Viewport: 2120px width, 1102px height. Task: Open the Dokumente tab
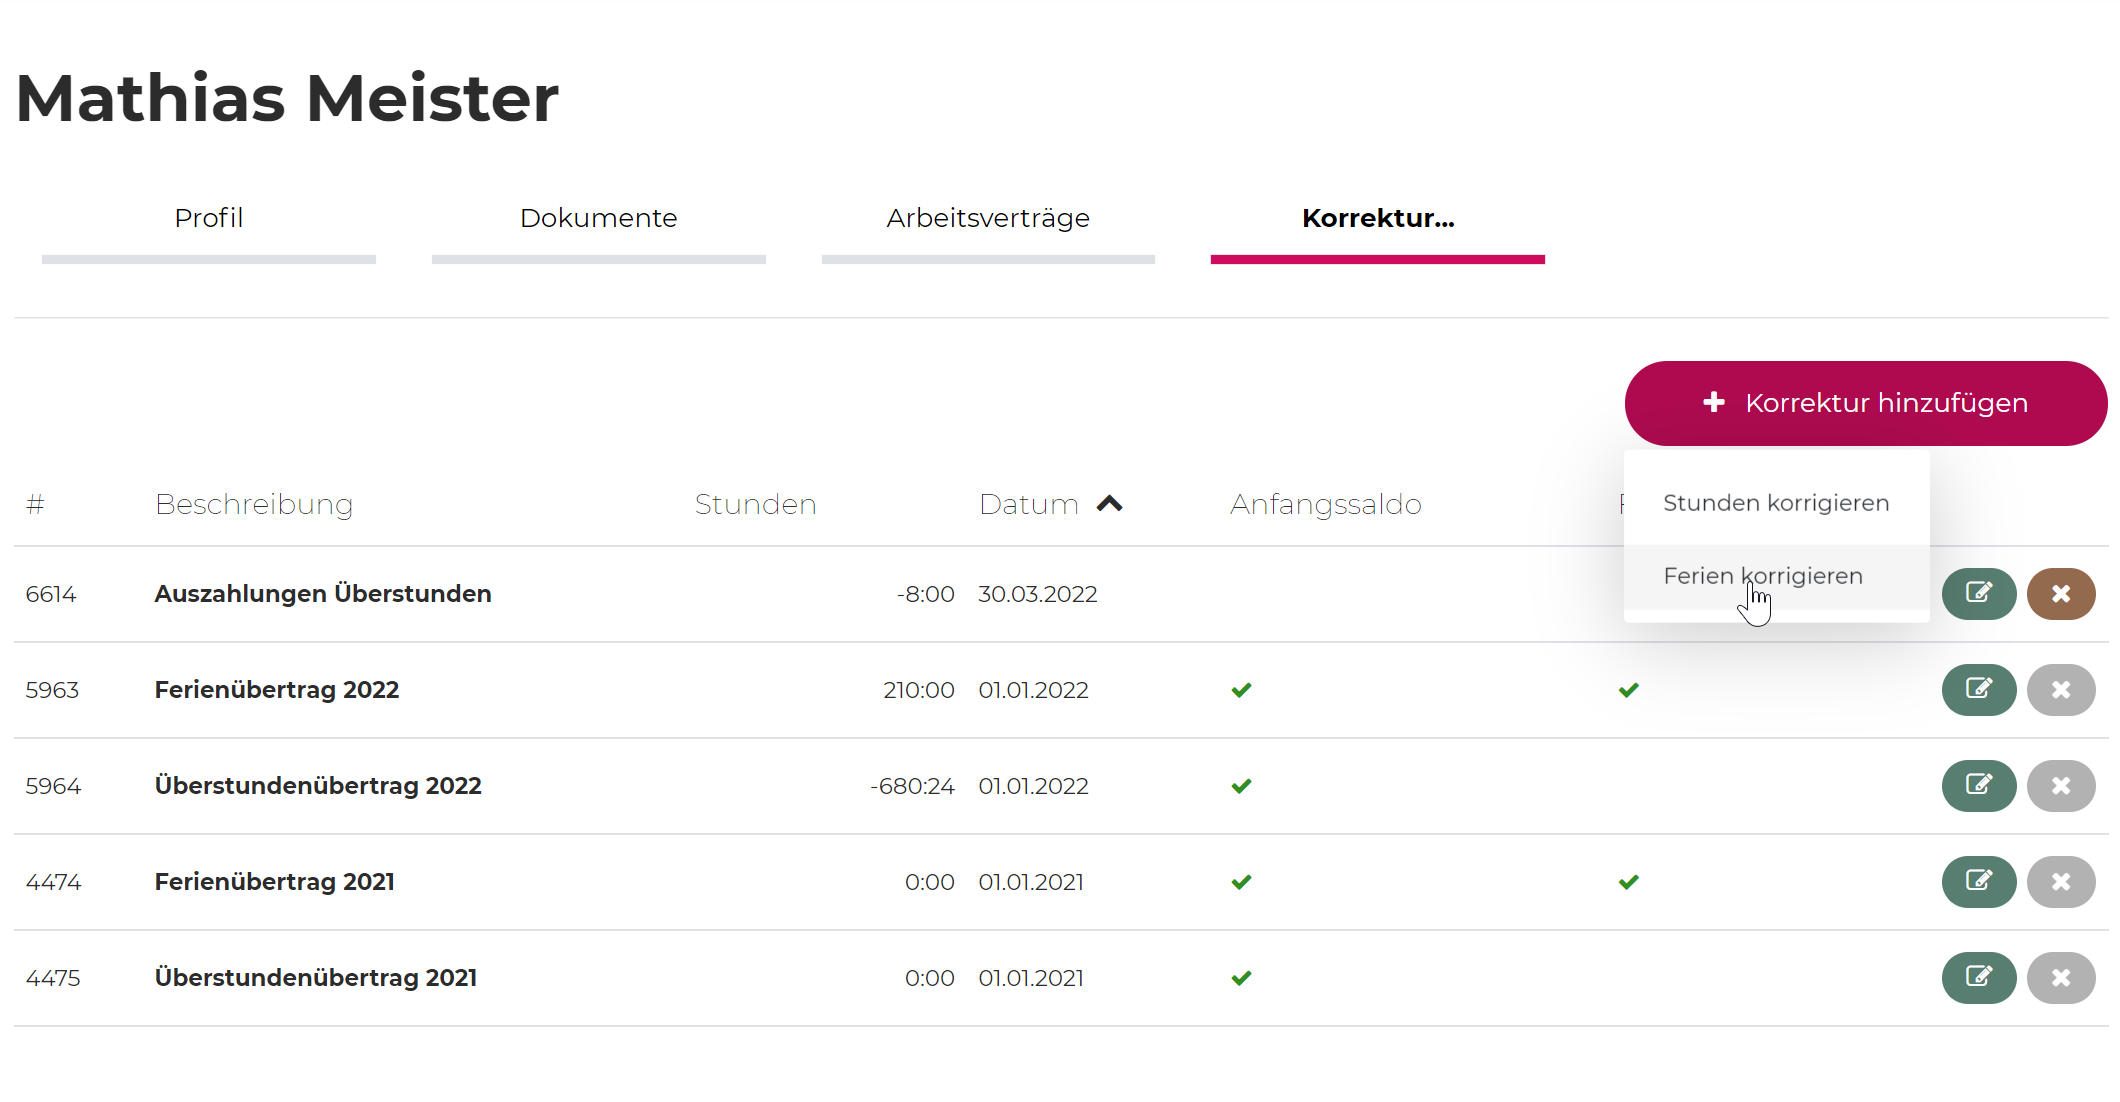click(x=598, y=218)
